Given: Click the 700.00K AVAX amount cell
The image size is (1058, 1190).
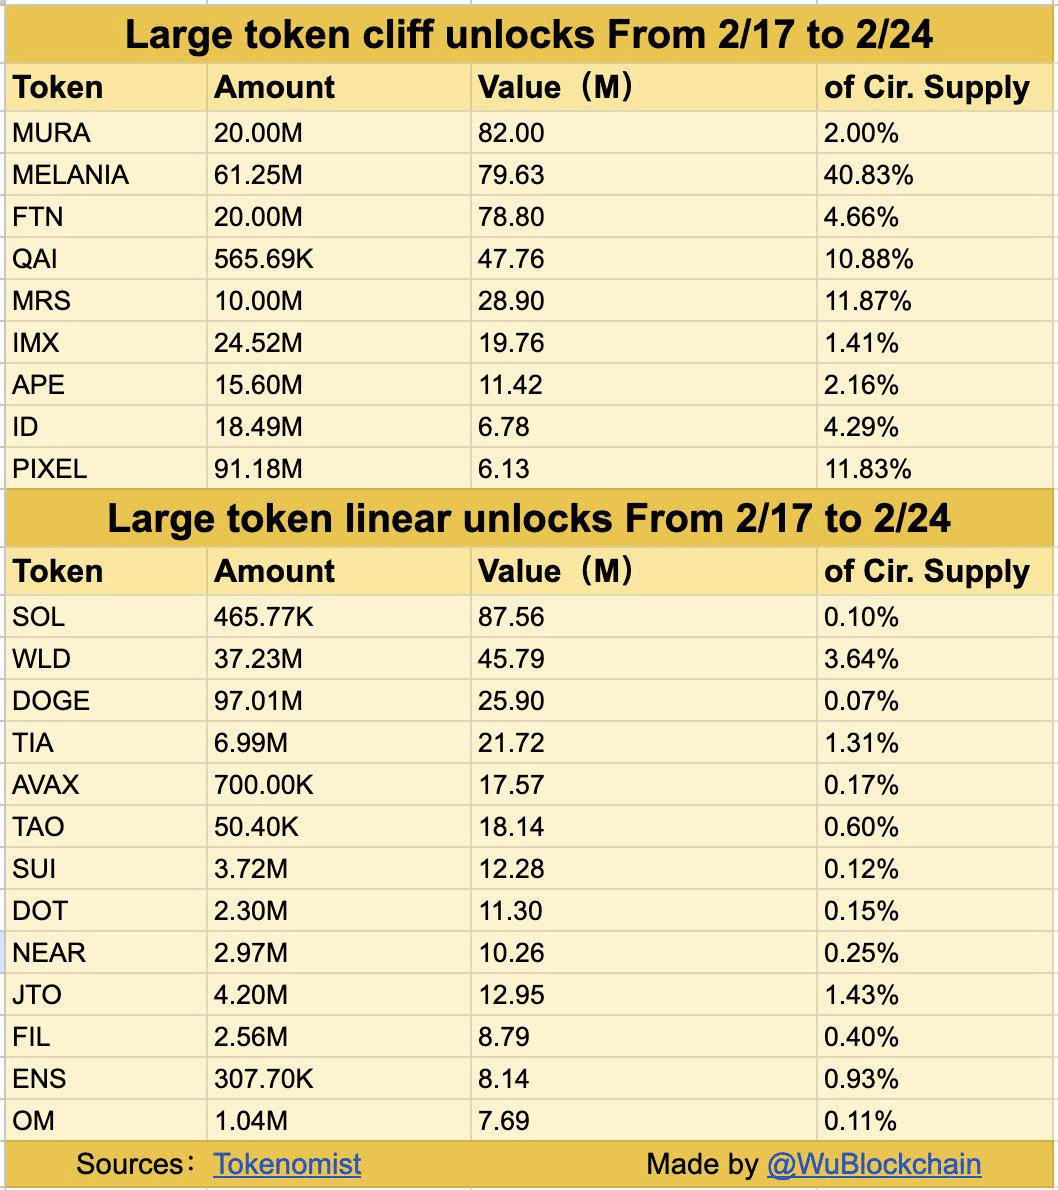Looking at the screenshot, I should [263, 785].
